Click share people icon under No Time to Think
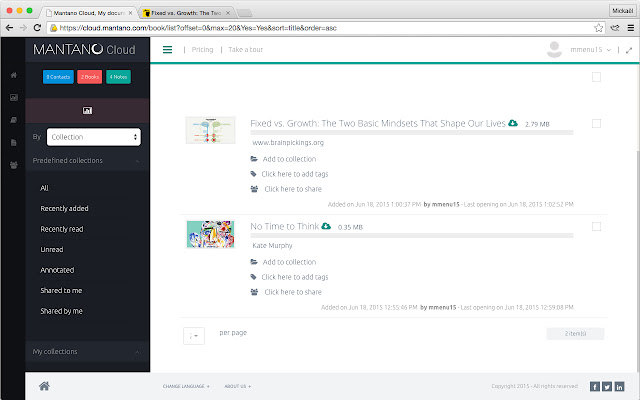640x400 pixels. pyautogui.click(x=254, y=292)
